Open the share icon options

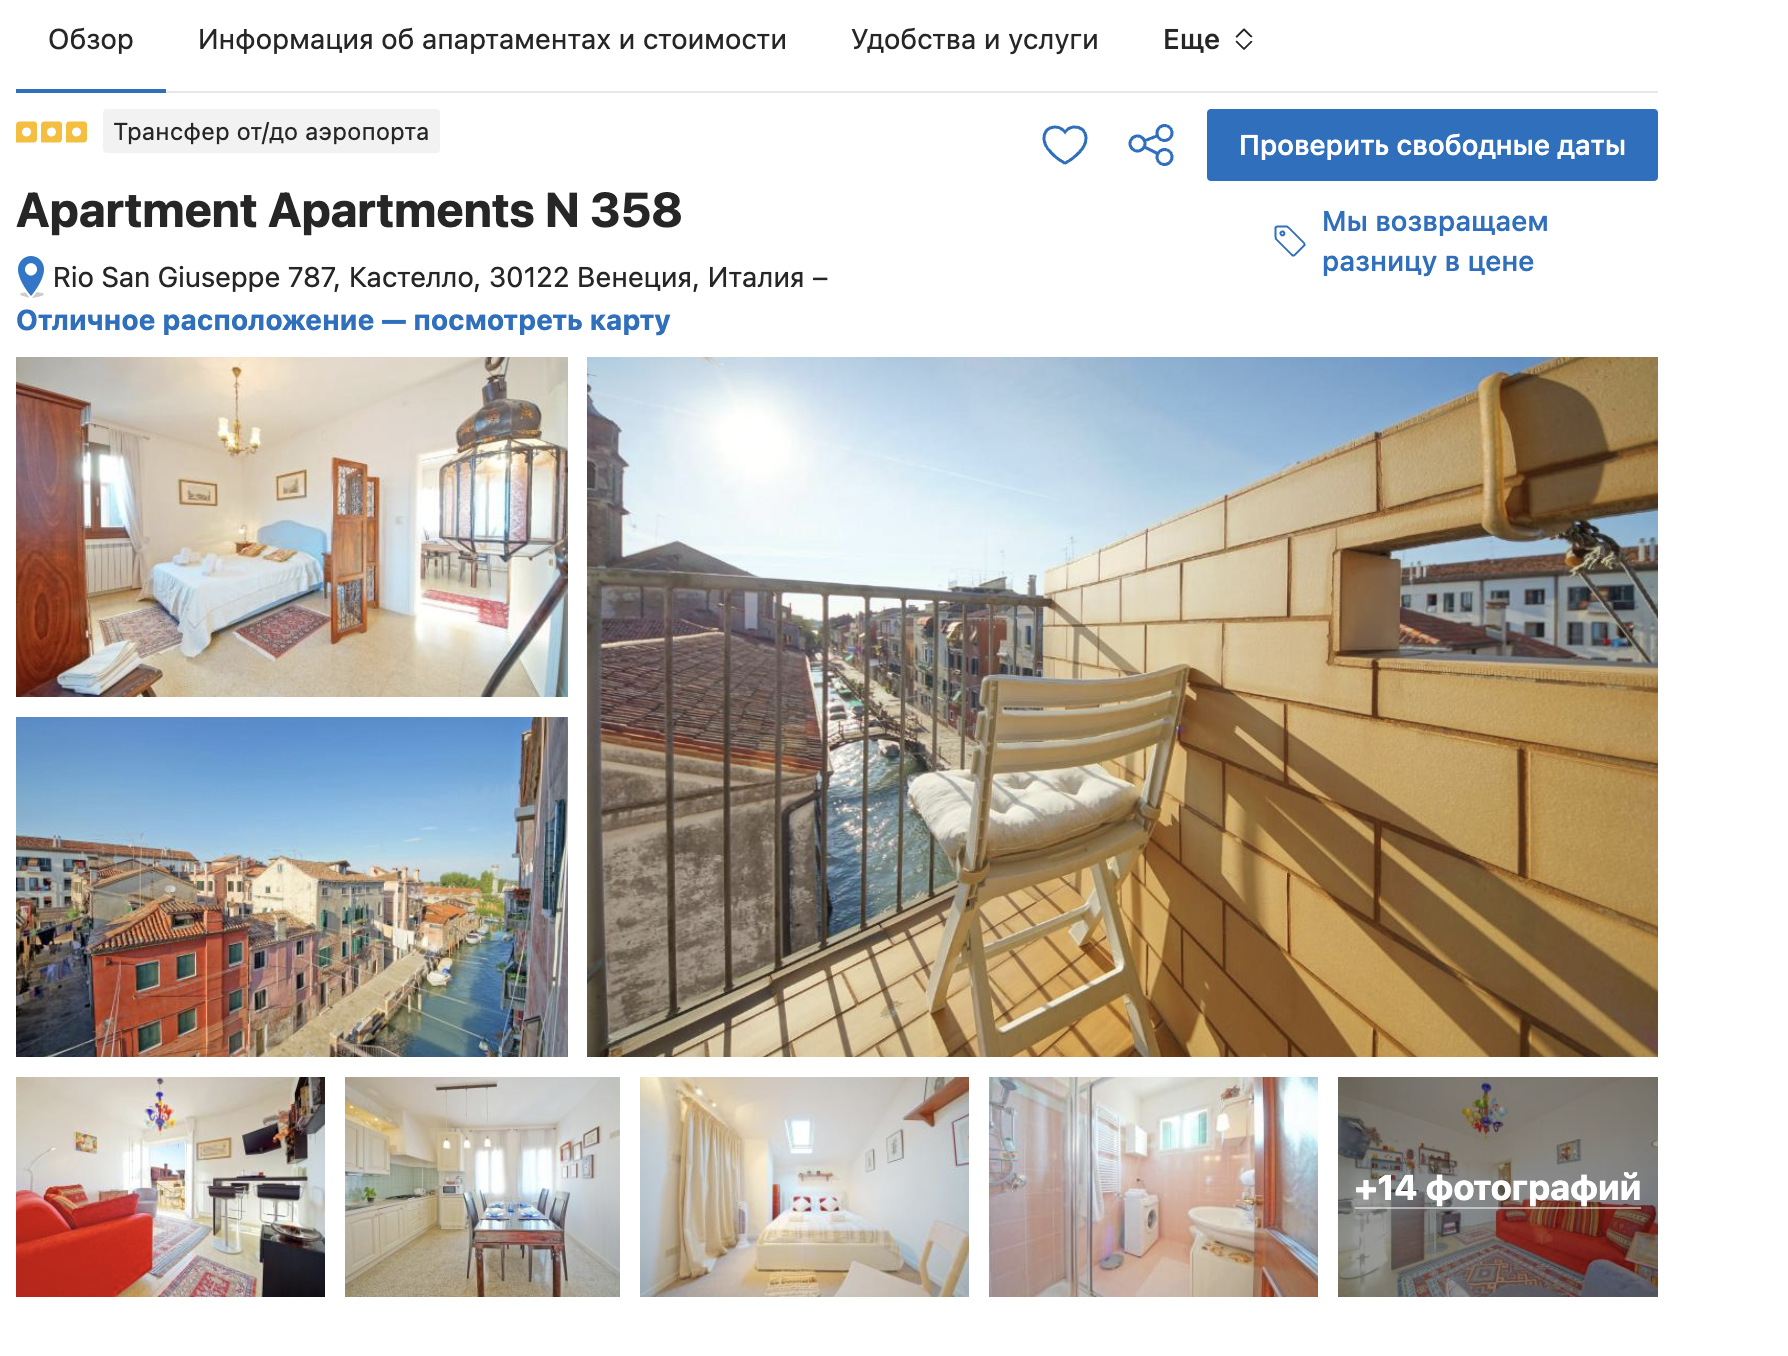click(x=1151, y=145)
